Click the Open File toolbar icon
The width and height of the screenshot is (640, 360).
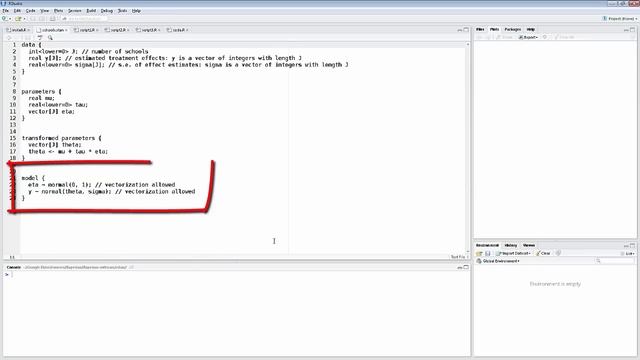[x=18, y=19]
